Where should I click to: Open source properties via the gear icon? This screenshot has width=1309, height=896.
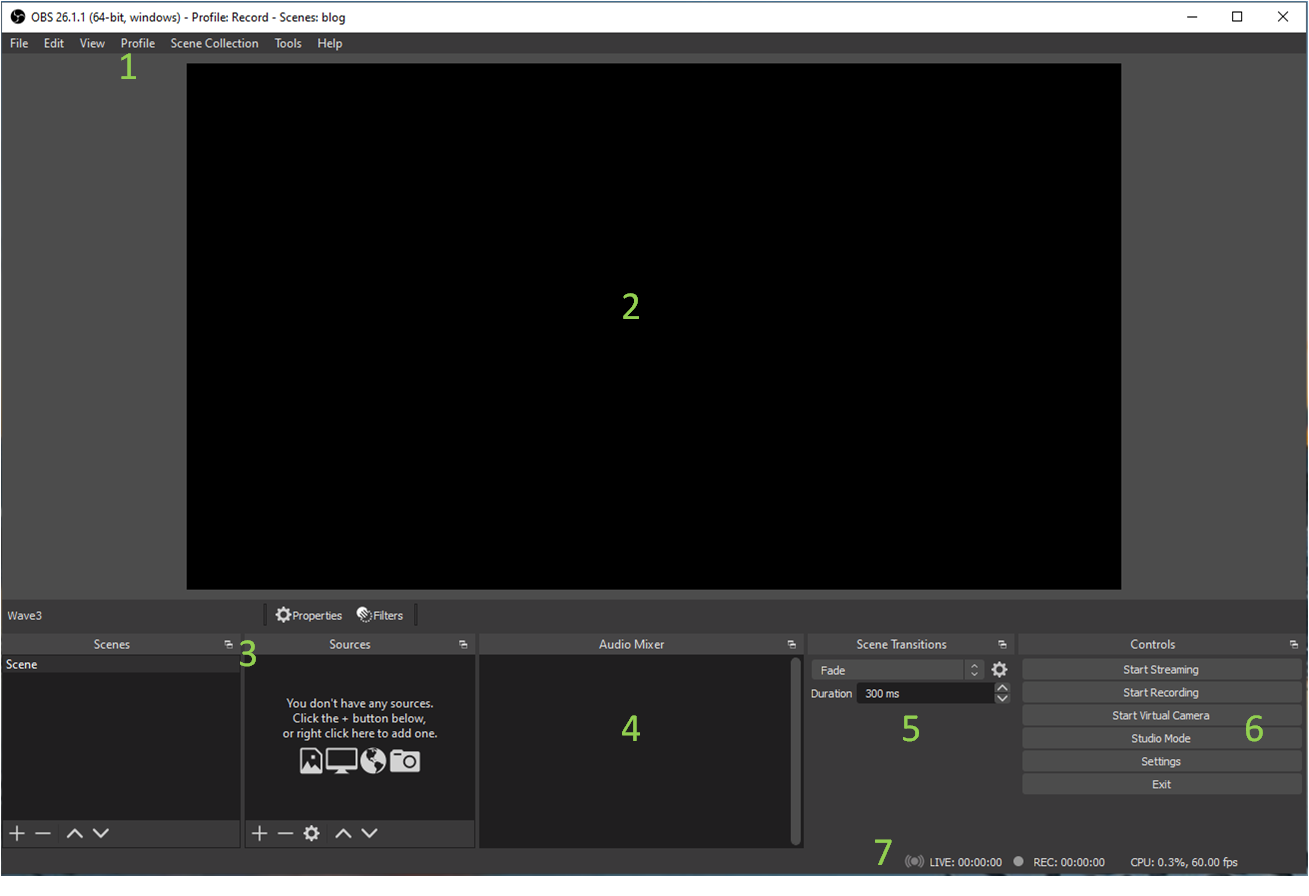(x=312, y=833)
